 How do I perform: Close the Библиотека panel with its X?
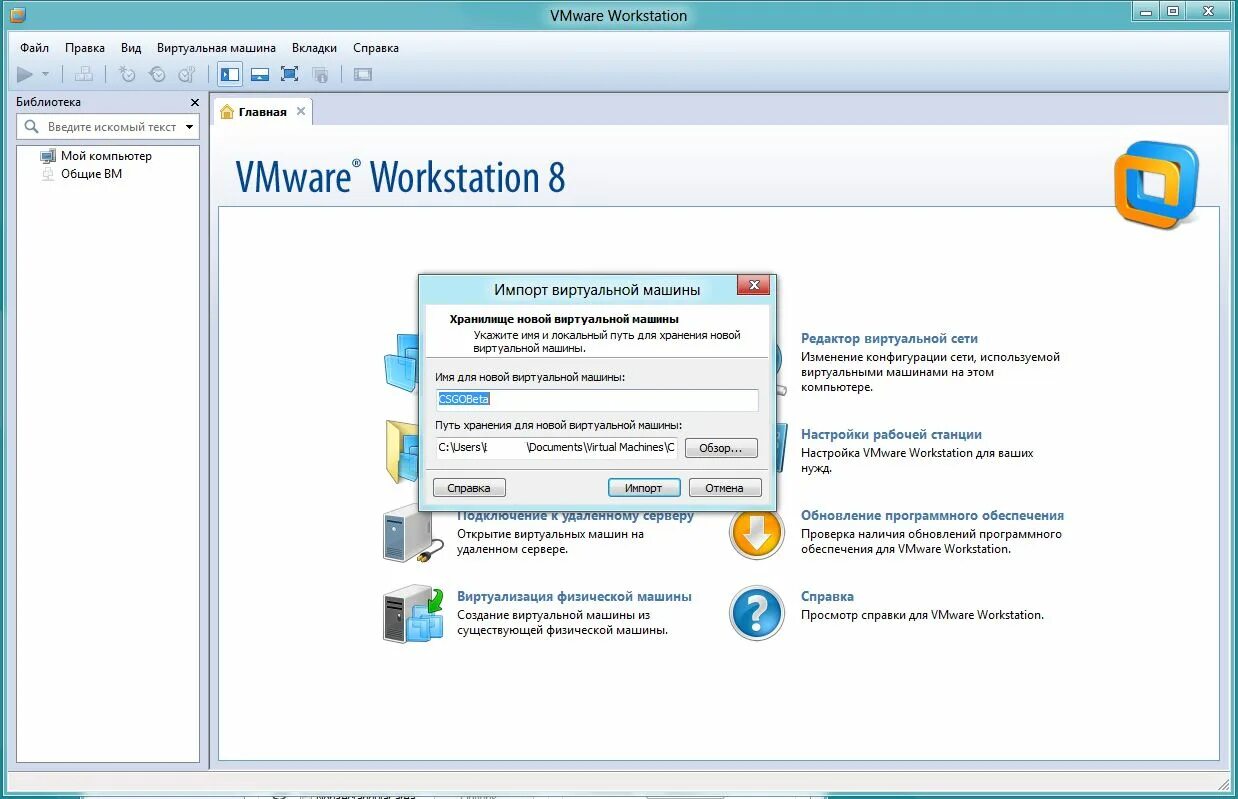click(195, 102)
